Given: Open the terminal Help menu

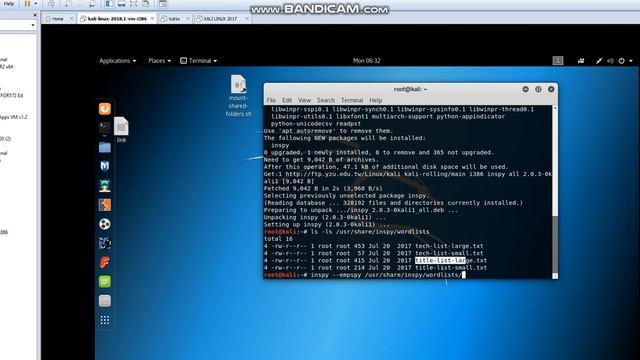Looking at the screenshot, I should point(376,100).
